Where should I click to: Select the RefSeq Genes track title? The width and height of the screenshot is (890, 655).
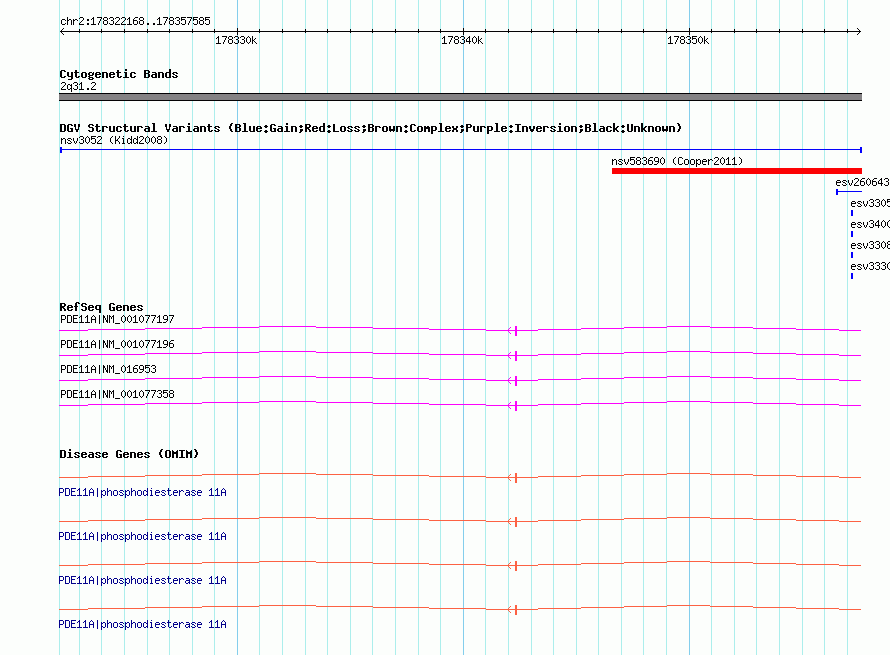coord(101,307)
